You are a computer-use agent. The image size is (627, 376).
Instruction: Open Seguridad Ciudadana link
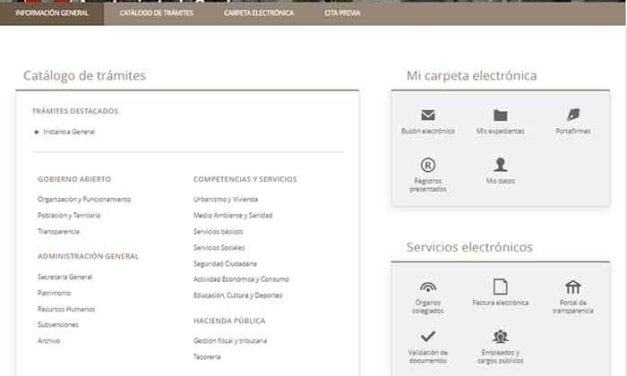coord(225,264)
